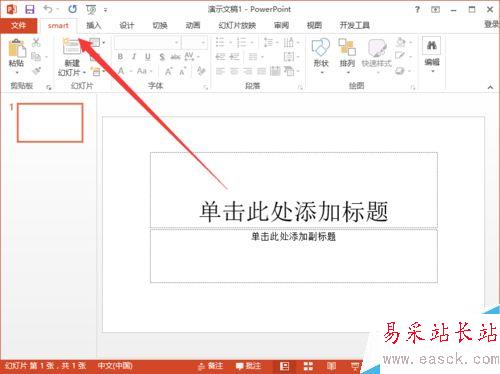This screenshot has height=374, width=500.
Task: Toggle Bold formatting
Action: (x=120, y=57)
